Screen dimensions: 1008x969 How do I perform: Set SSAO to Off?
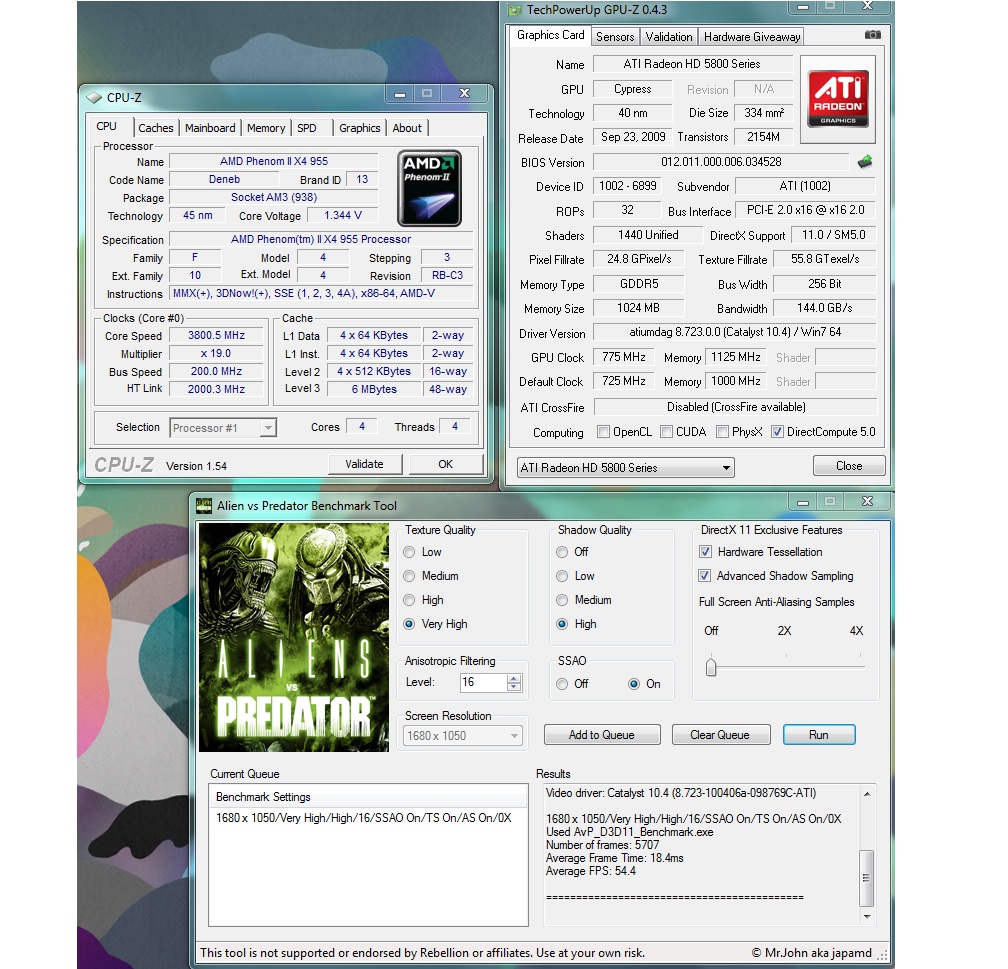pyautogui.click(x=562, y=684)
